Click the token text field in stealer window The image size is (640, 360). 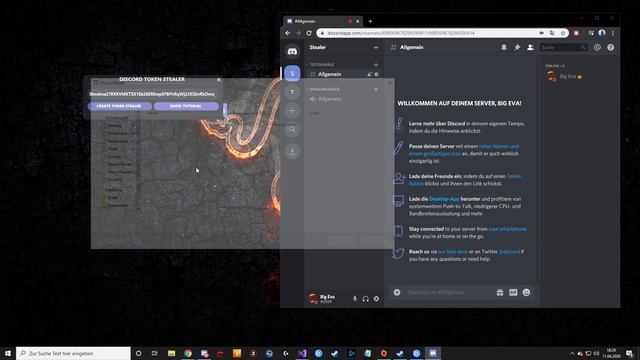point(152,94)
